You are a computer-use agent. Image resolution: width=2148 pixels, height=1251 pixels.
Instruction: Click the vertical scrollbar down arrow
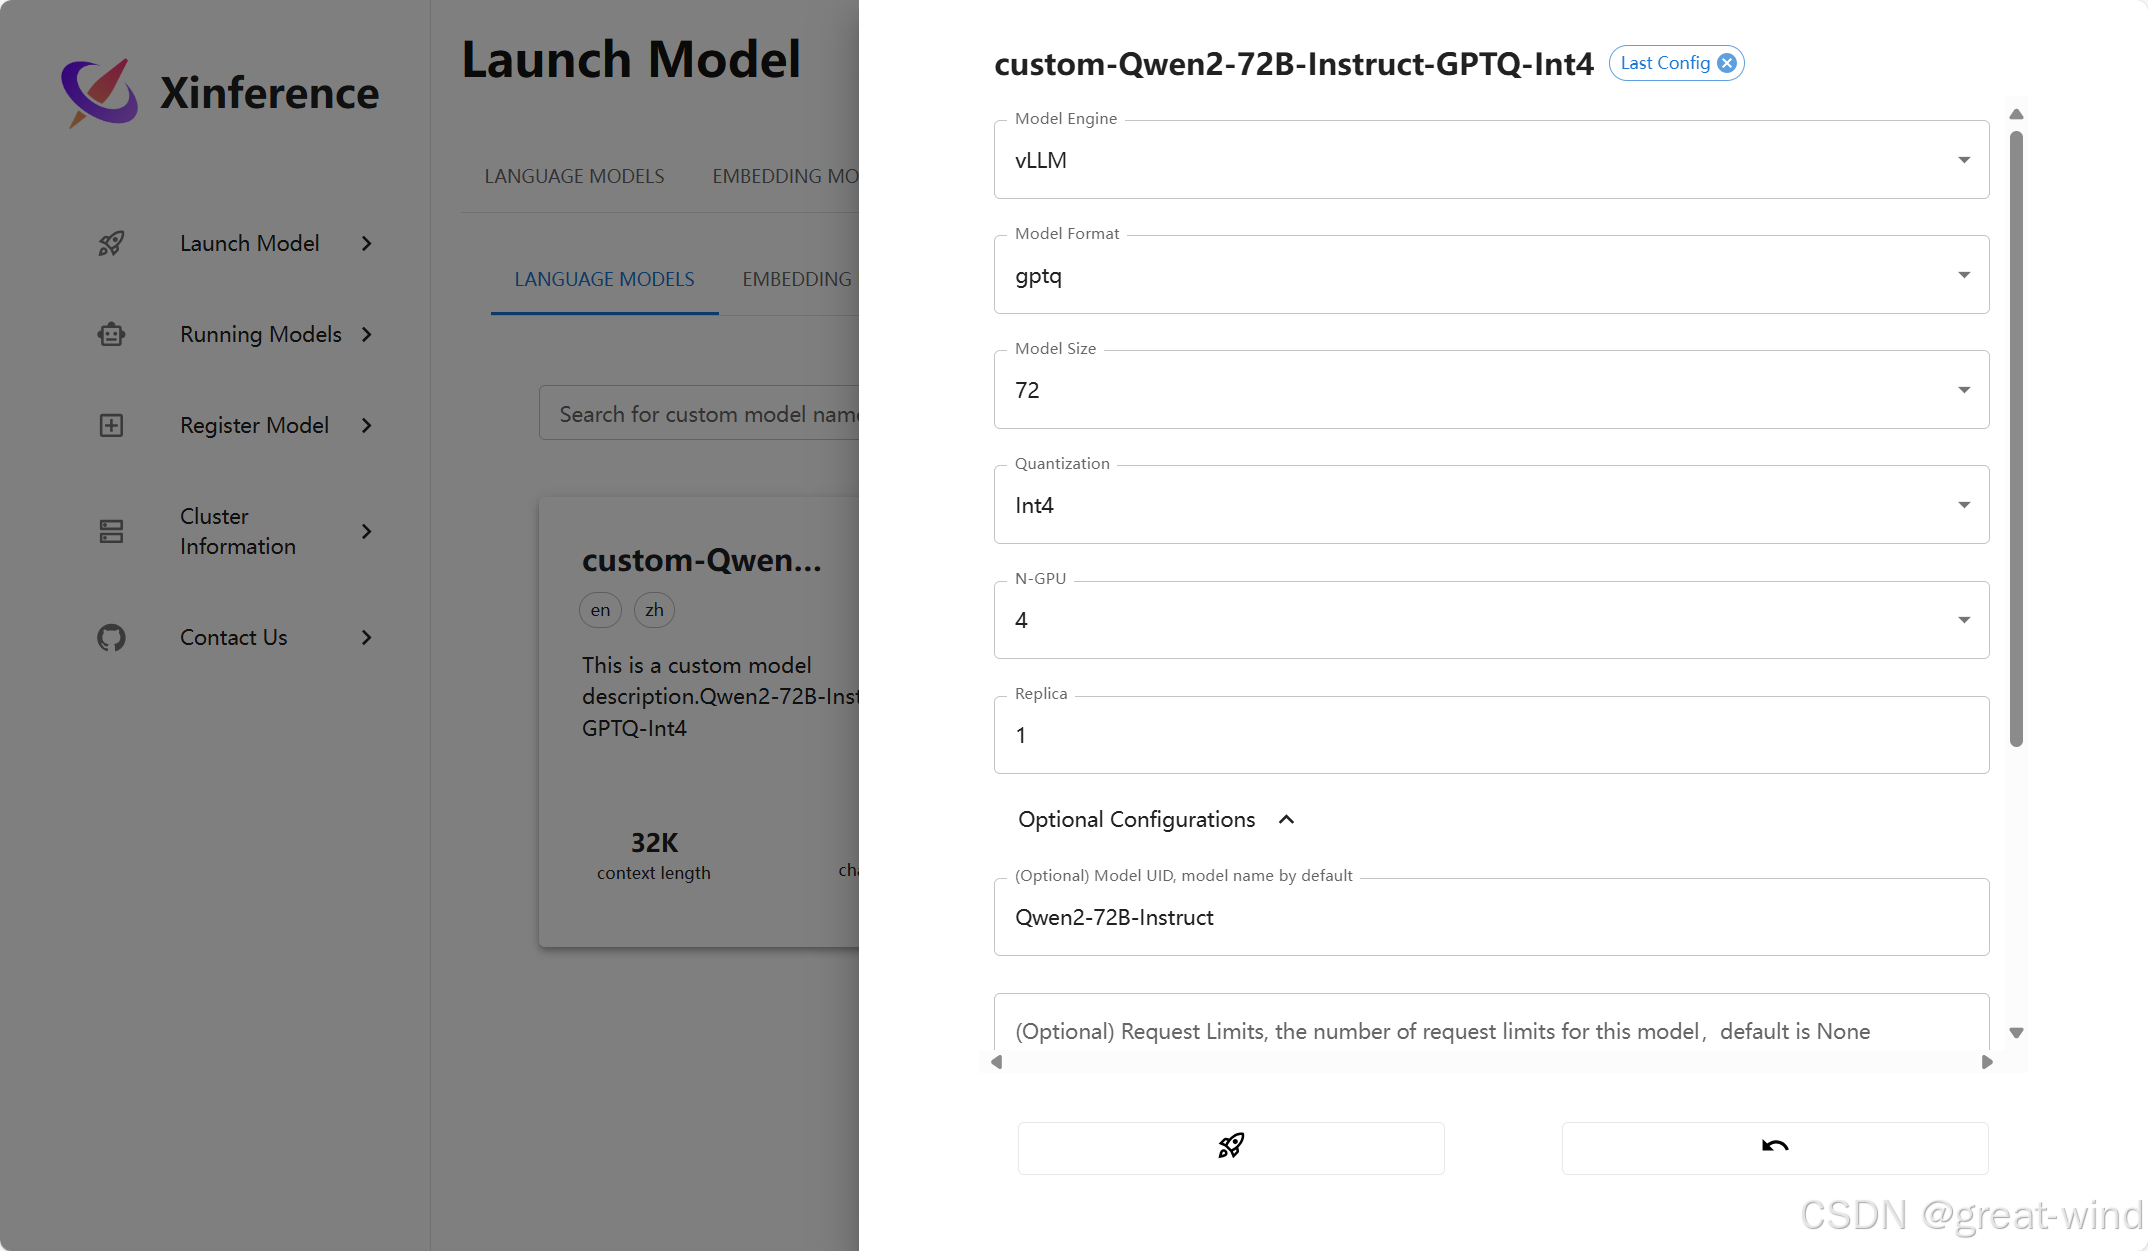(2016, 1033)
